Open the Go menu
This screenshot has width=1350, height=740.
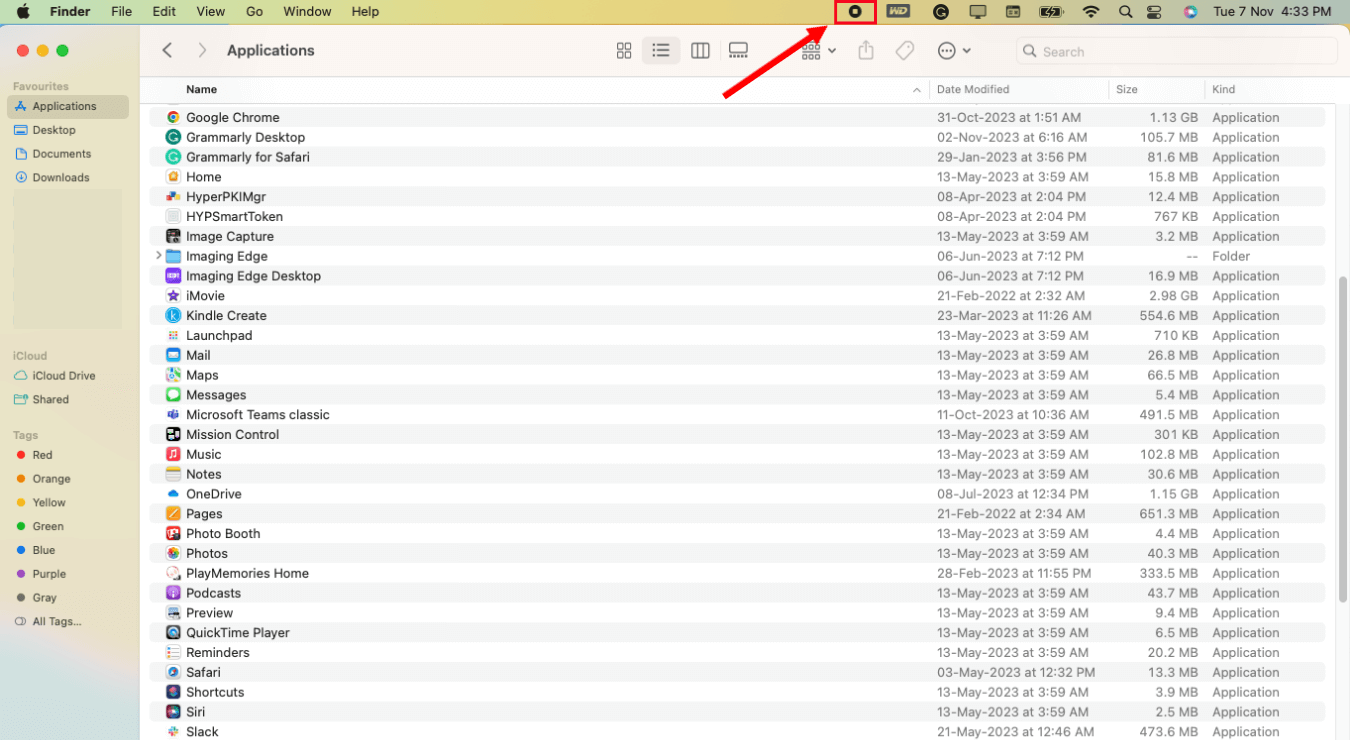[254, 12]
